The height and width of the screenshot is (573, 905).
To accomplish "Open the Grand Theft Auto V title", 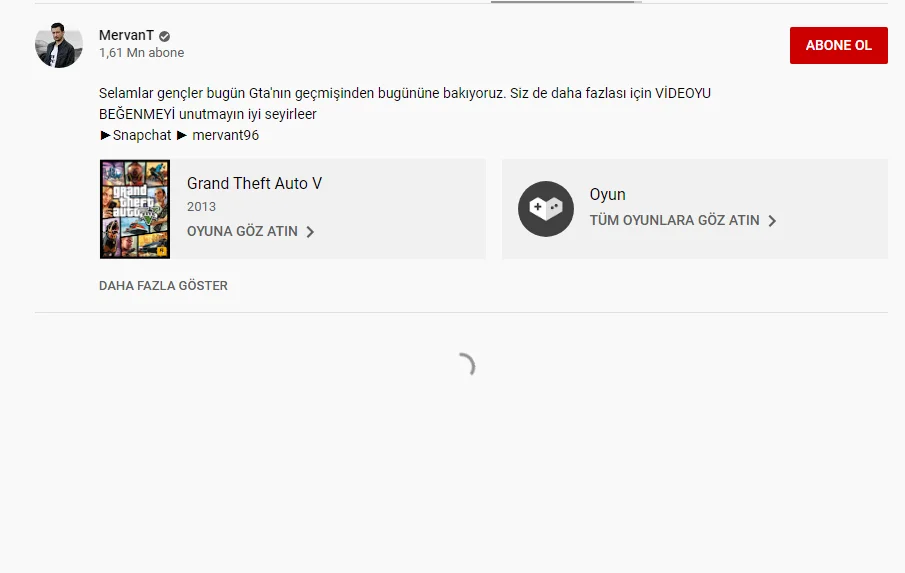I will tap(254, 183).
